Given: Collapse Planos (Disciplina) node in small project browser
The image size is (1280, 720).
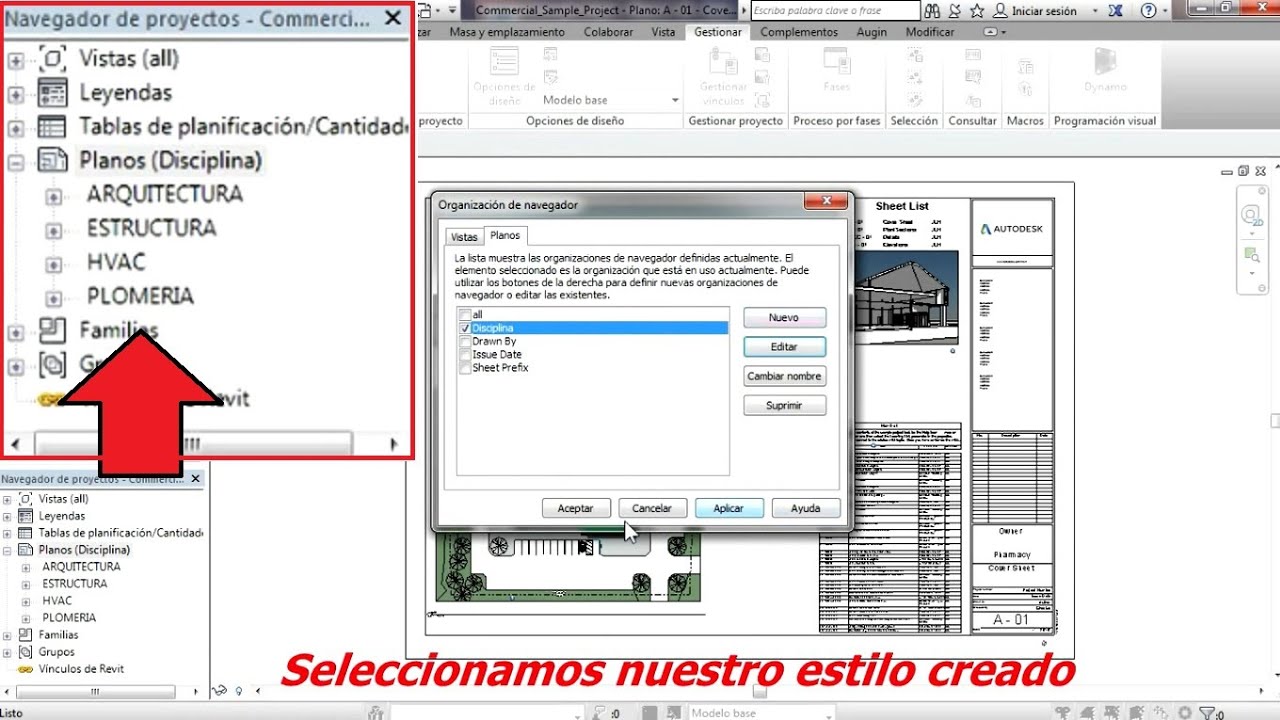Looking at the screenshot, I should pos(7,550).
